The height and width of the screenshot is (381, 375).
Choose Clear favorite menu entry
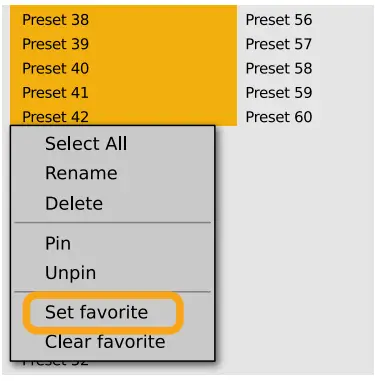click(113, 342)
